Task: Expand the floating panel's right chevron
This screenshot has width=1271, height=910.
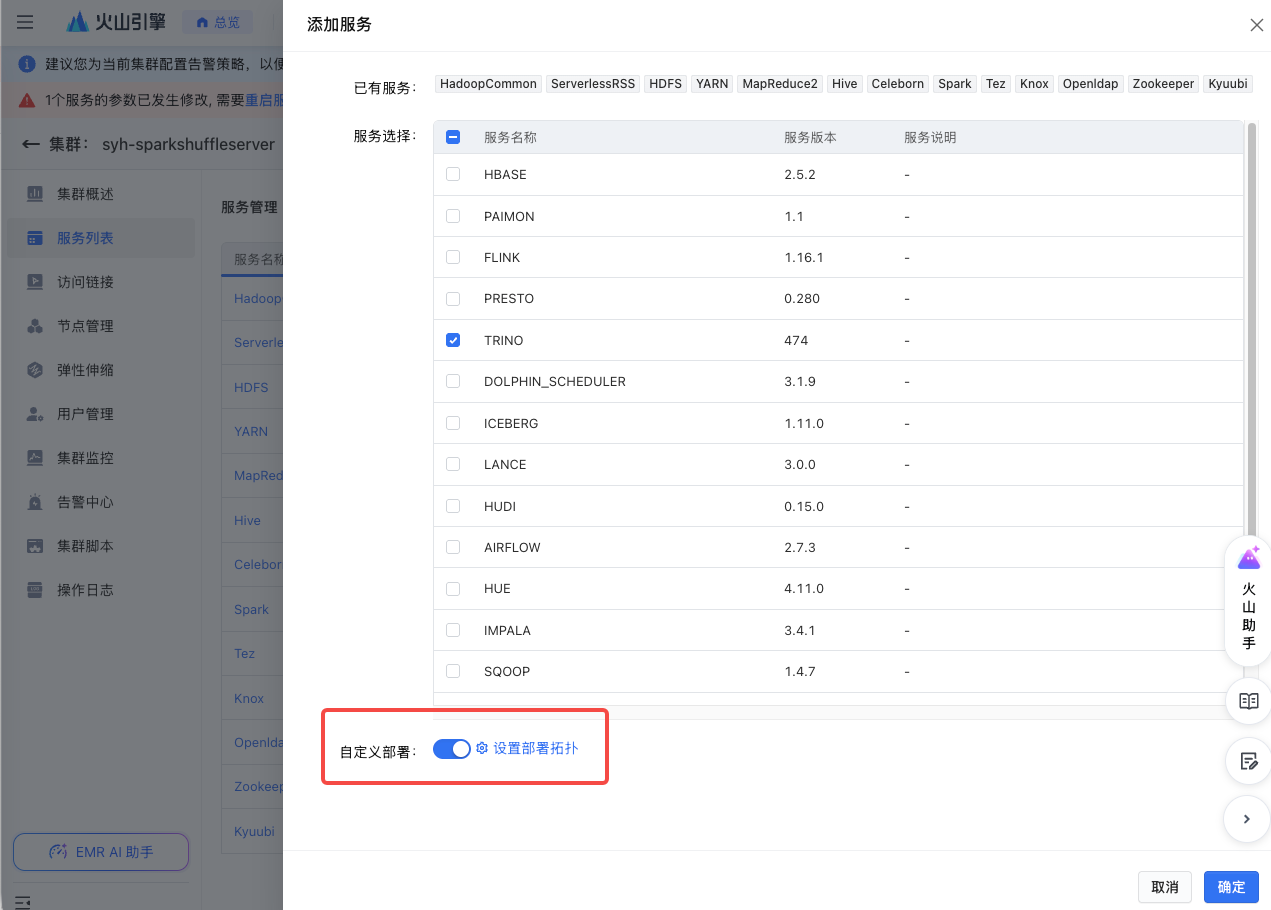Action: [x=1248, y=819]
